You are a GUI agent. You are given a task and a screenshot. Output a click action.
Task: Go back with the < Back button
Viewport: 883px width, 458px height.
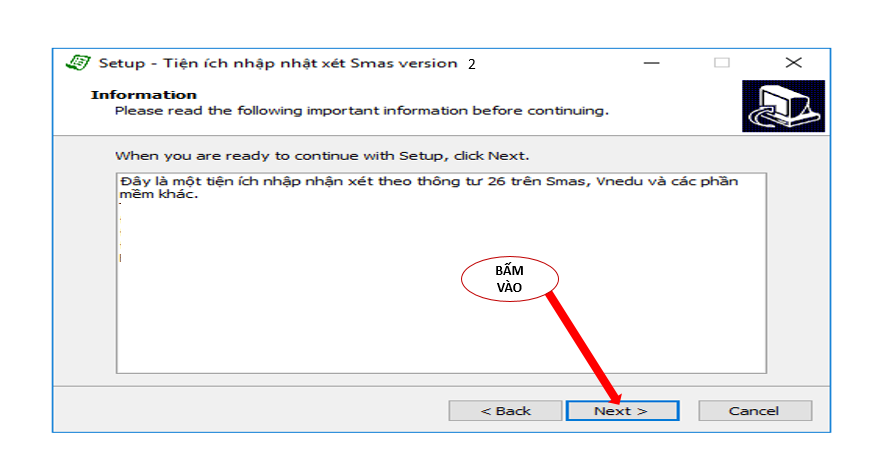point(505,411)
